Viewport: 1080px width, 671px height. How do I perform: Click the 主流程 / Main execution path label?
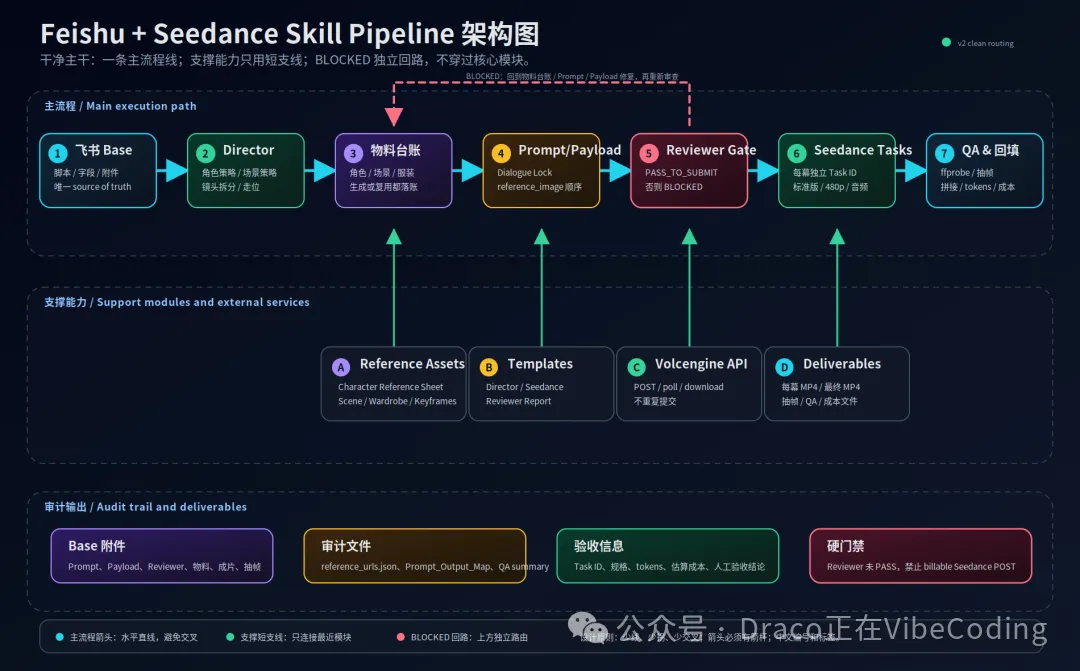coord(121,106)
